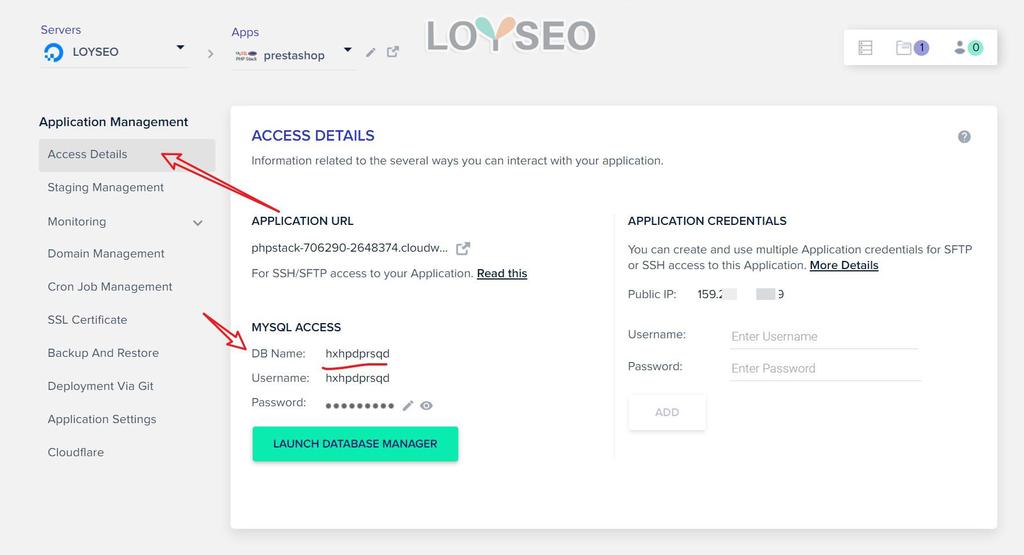This screenshot has width=1024, height=555.
Task: Open app in new tab icon near prestashop
Action: pos(393,52)
